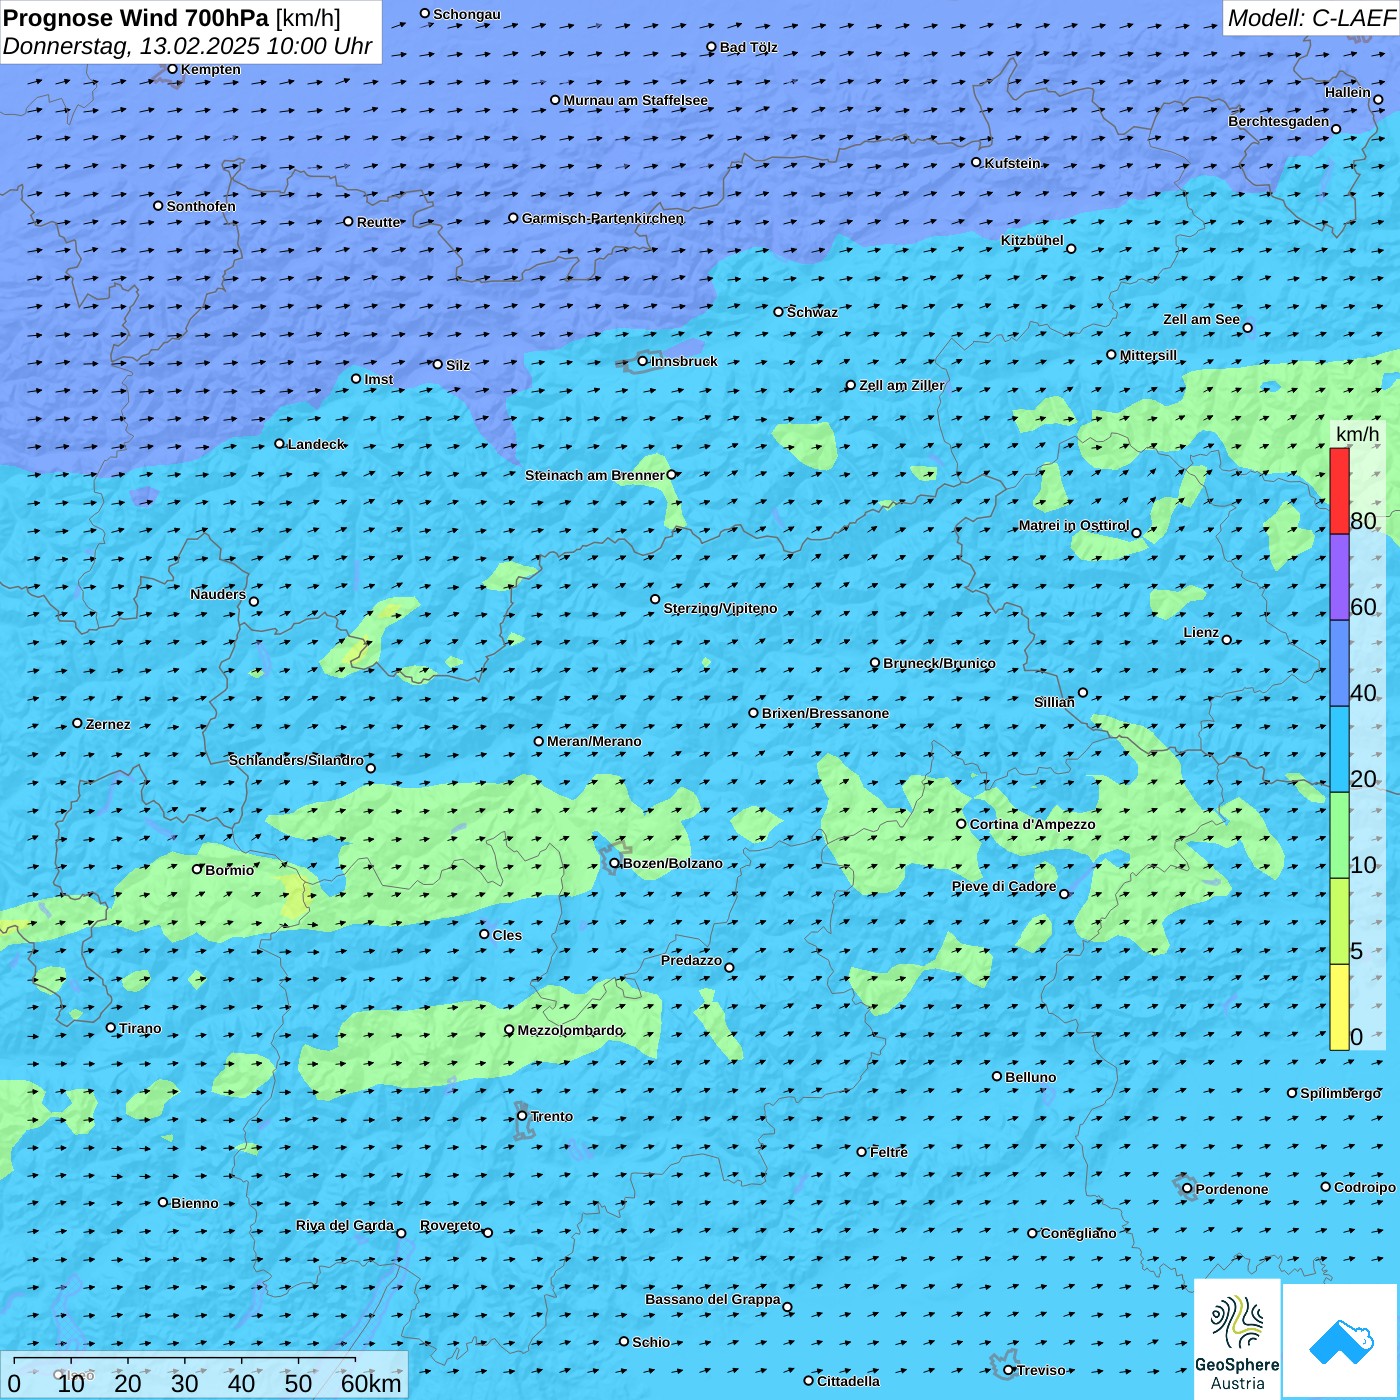Click the Landeck label
The width and height of the screenshot is (1400, 1400).
(316, 444)
